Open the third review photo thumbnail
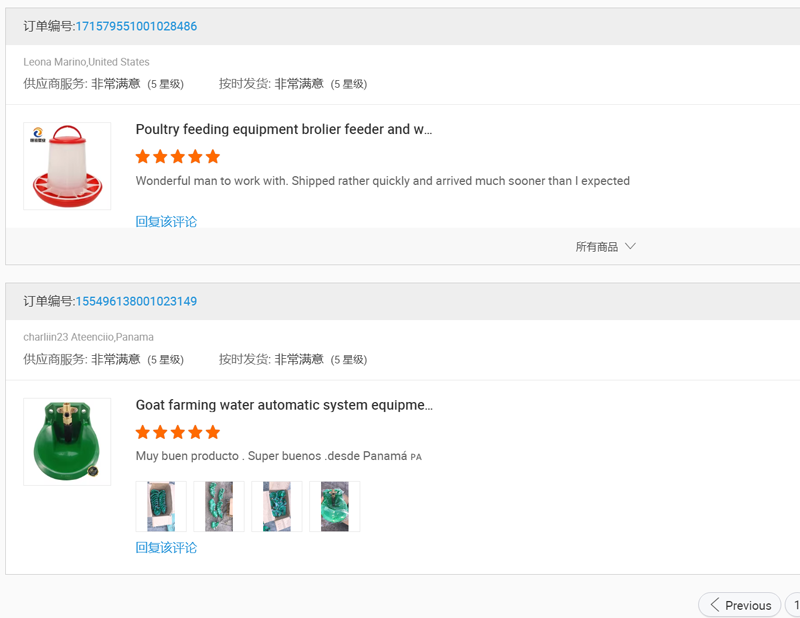 (277, 506)
